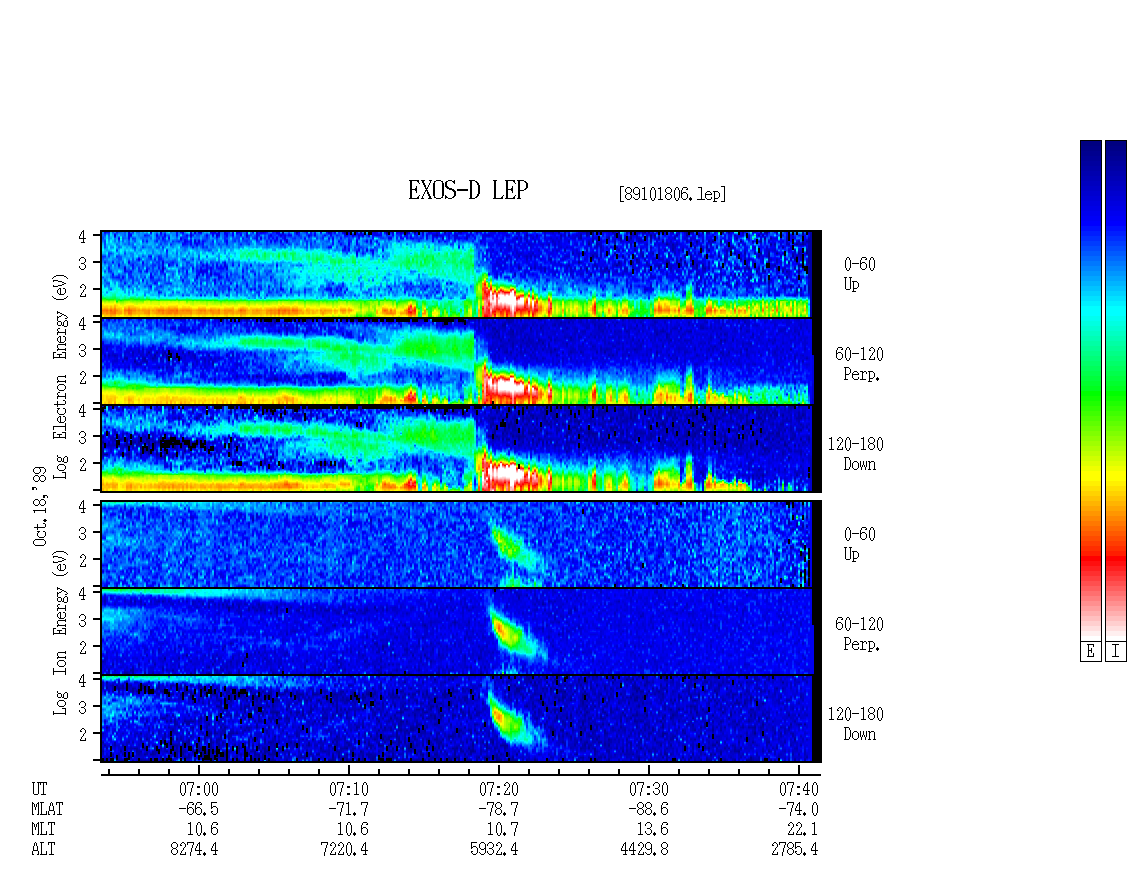This screenshot has height=875, width=1130.
Task: Click the altitude value 2785.4
Action: click(x=794, y=850)
